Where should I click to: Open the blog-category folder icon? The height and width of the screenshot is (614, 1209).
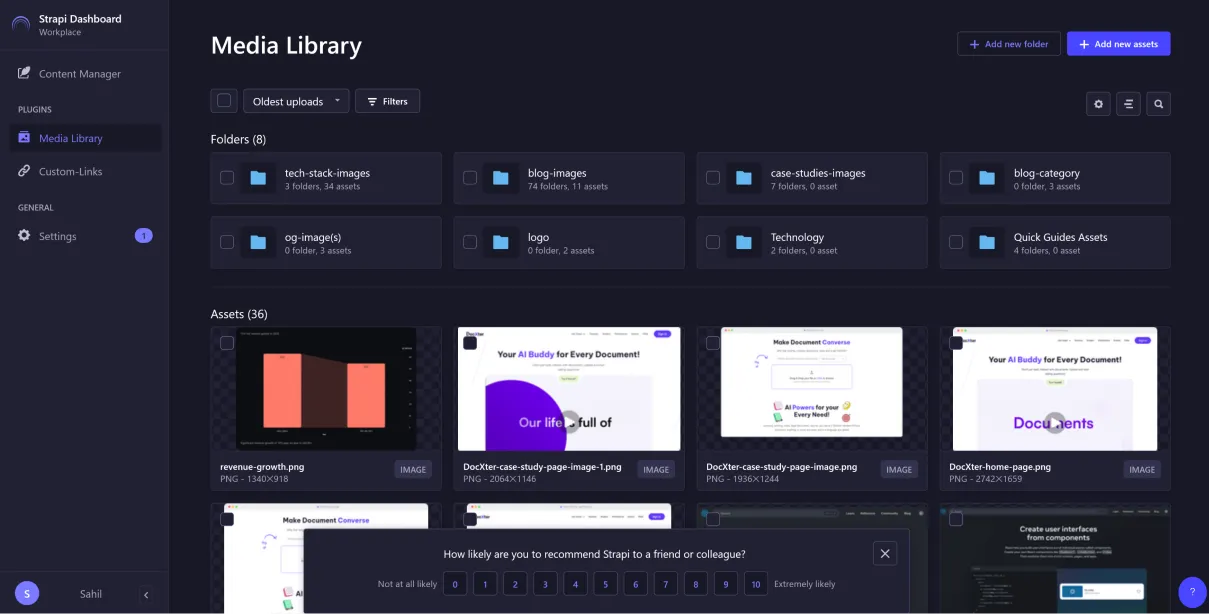pyautogui.click(x=987, y=178)
